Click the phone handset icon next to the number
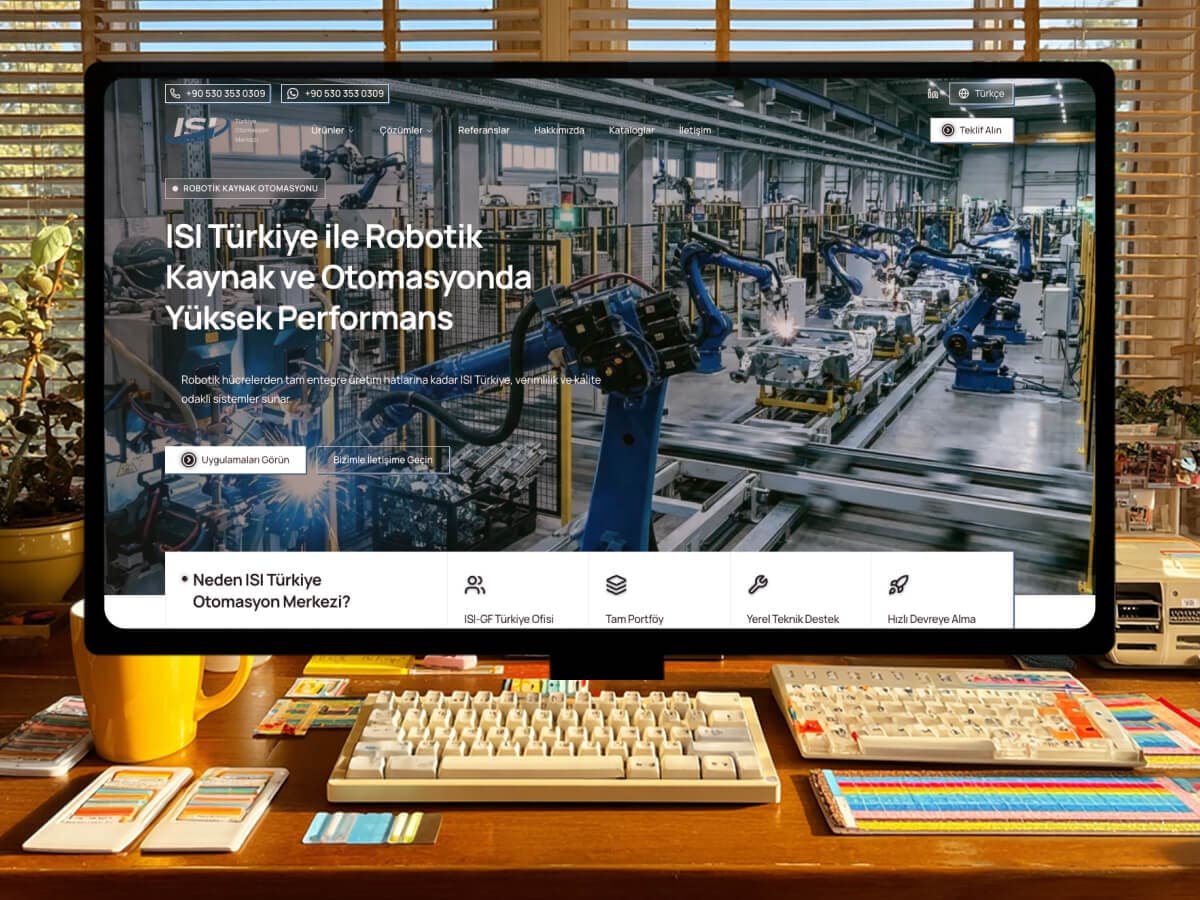The height and width of the screenshot is (900, 1200). [x=174, y=93]
